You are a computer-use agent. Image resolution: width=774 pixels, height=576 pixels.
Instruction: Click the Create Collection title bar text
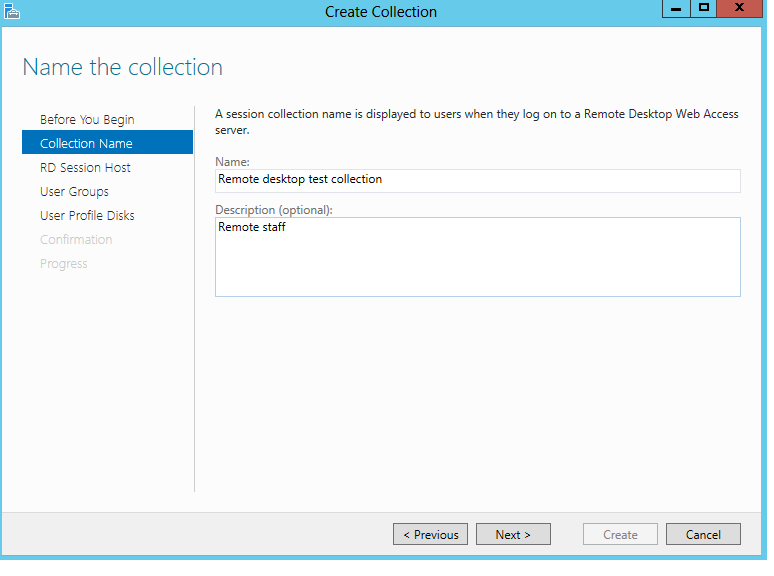click(381, 12)
